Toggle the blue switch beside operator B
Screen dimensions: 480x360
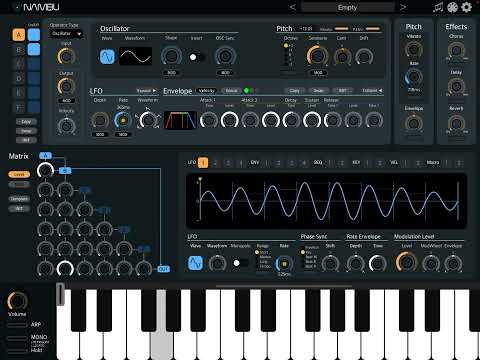click(x=34, y=50)
